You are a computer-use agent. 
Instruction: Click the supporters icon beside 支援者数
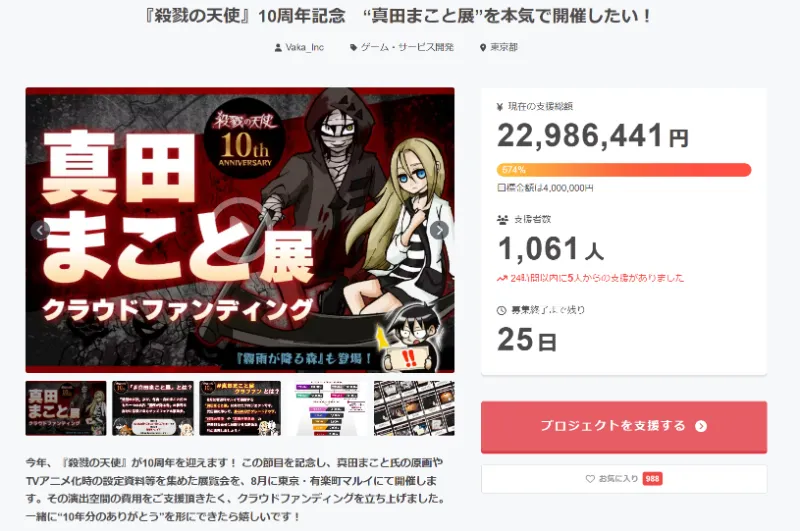503,219
